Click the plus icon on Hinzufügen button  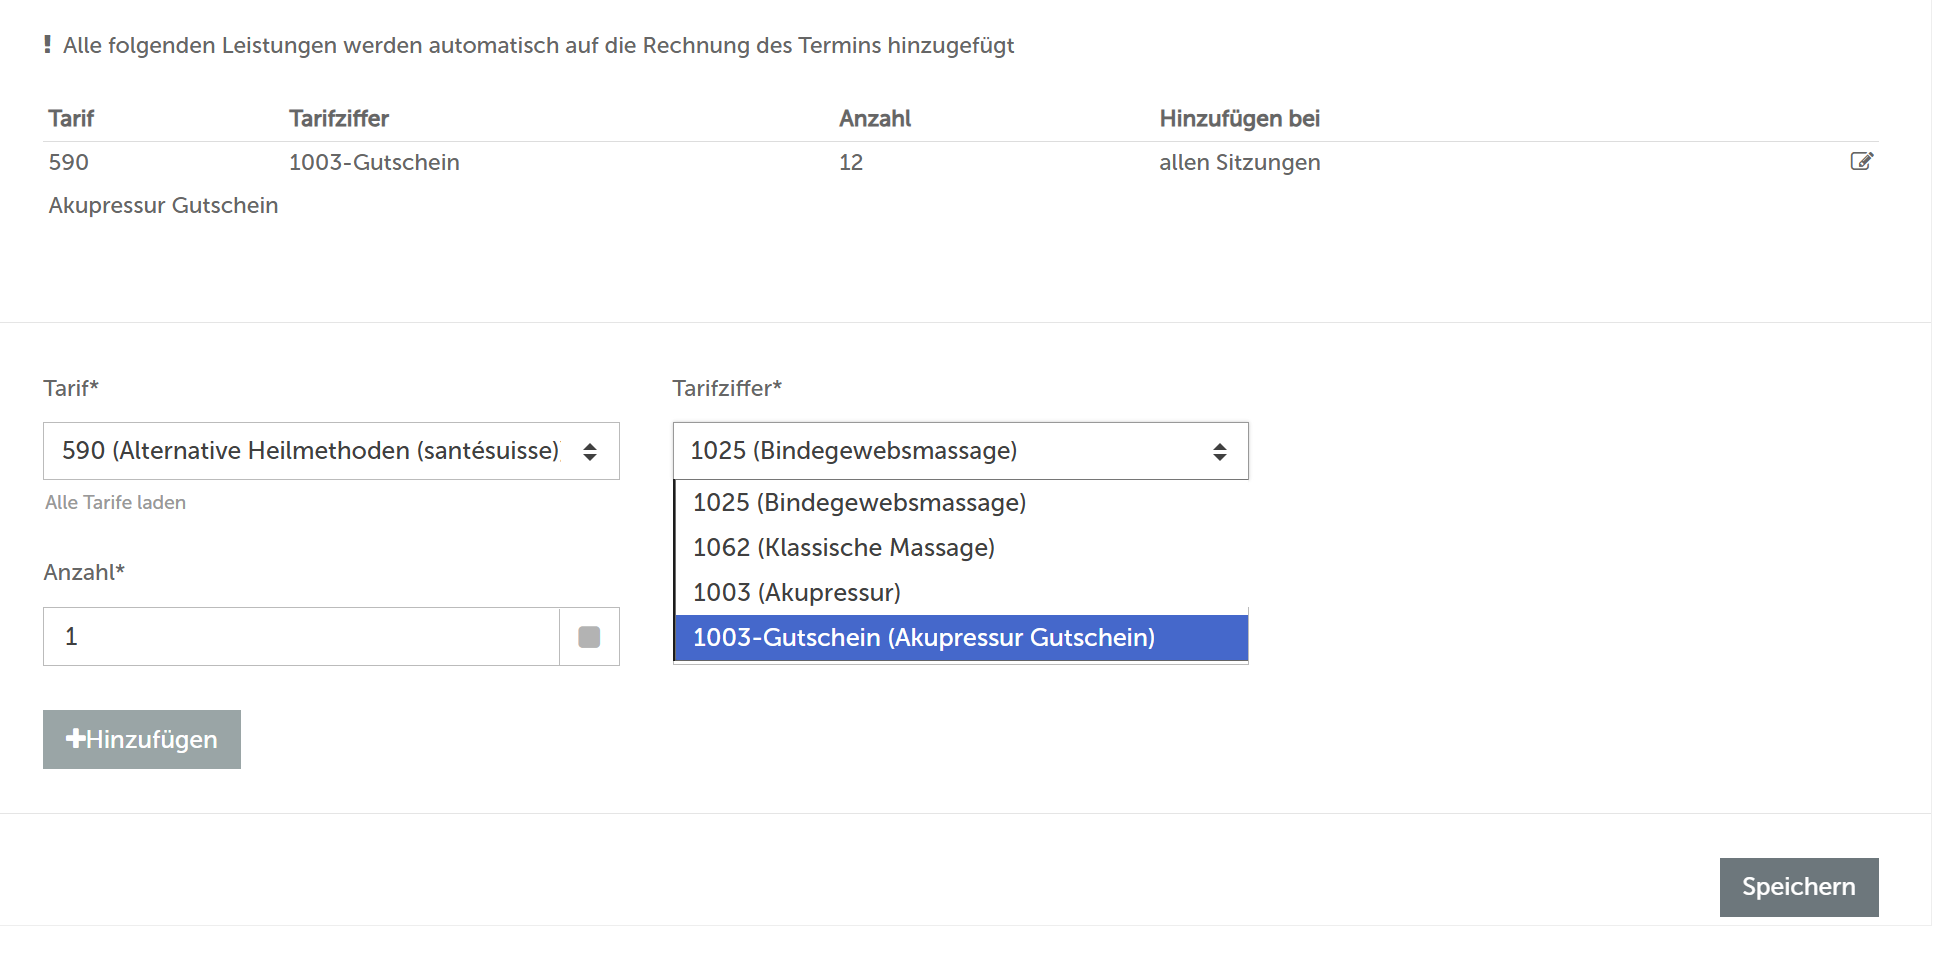pos(75,739)
